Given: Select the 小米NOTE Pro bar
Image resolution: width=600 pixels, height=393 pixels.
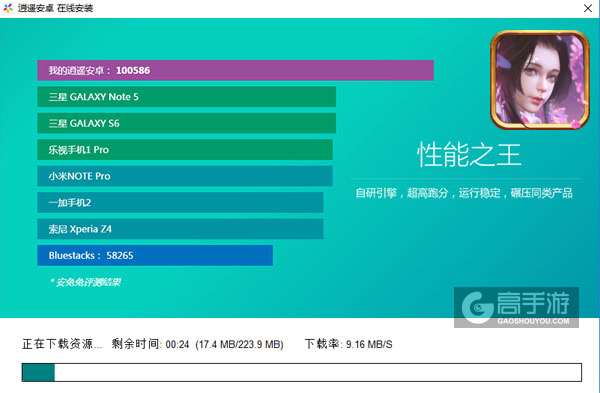Looking at the screenshot, I should [x=185, y=176].
